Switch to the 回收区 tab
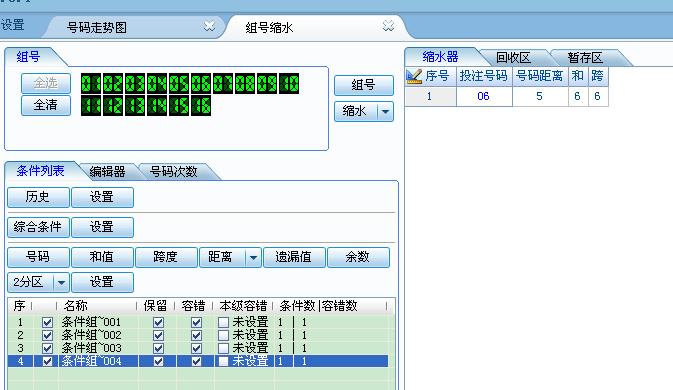The height and width of the screenshot is (390, 673). 513,57
